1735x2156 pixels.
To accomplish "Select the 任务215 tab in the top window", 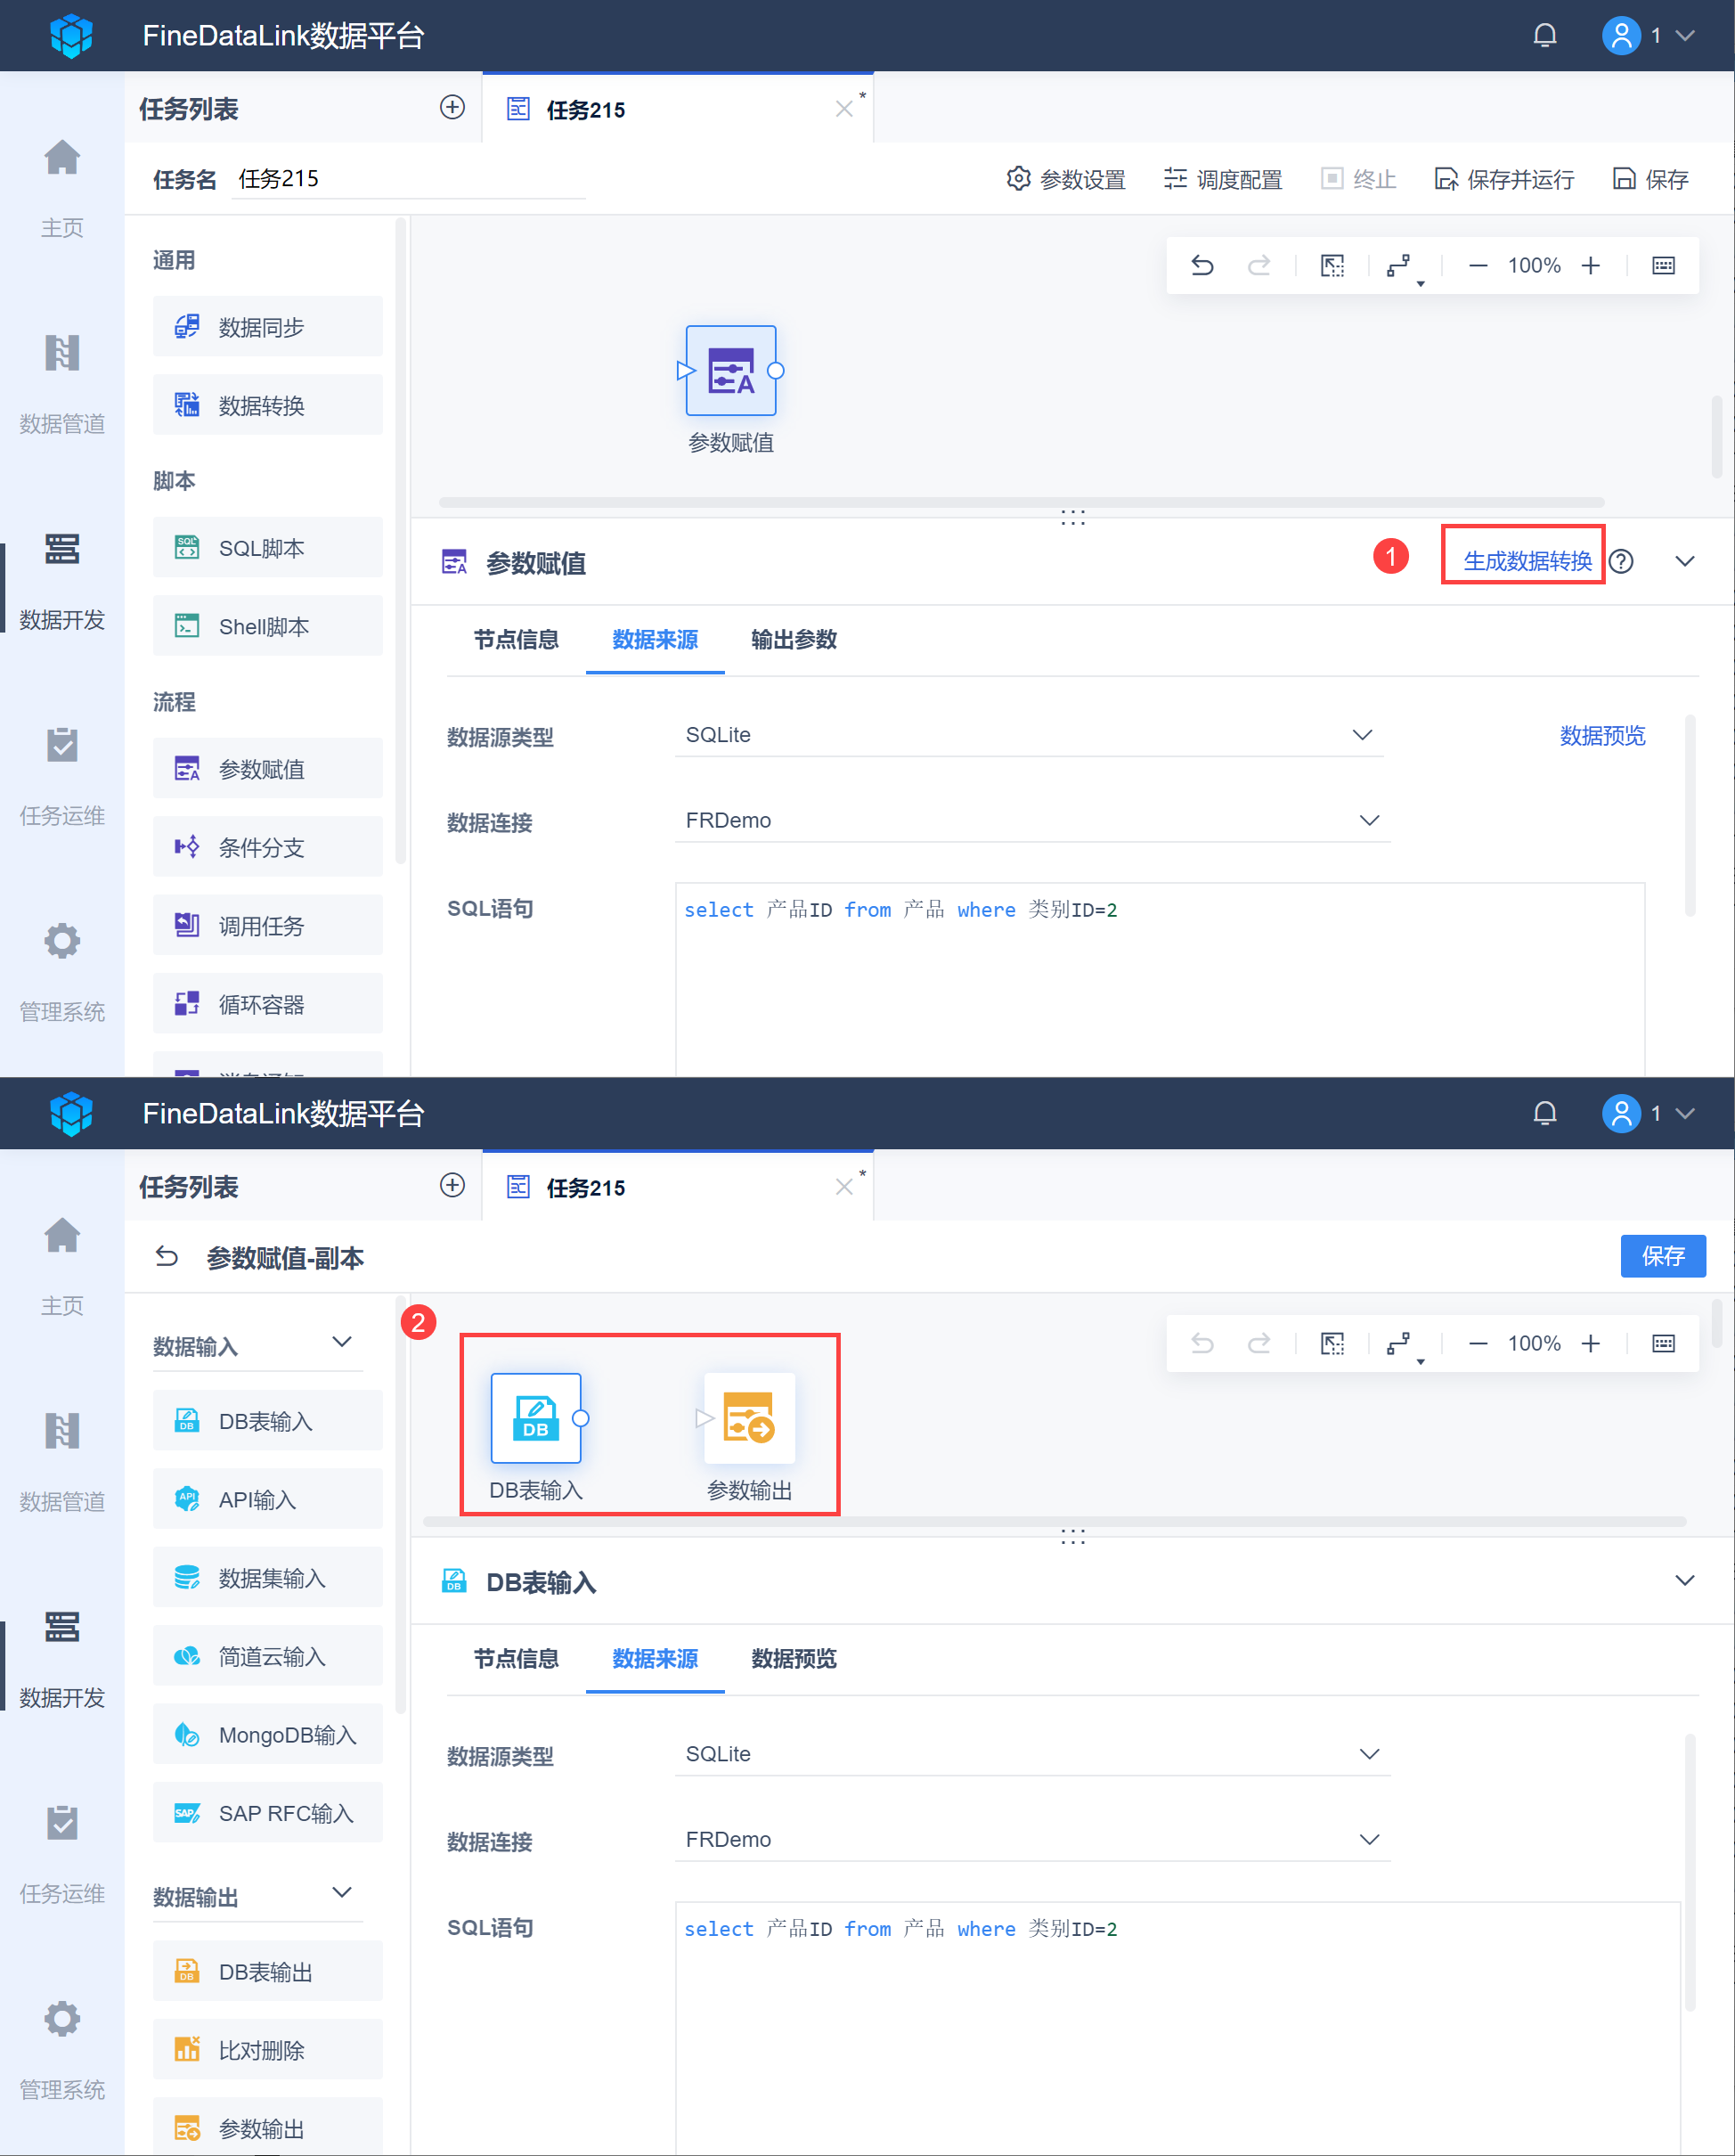I will tap(677, 108).
